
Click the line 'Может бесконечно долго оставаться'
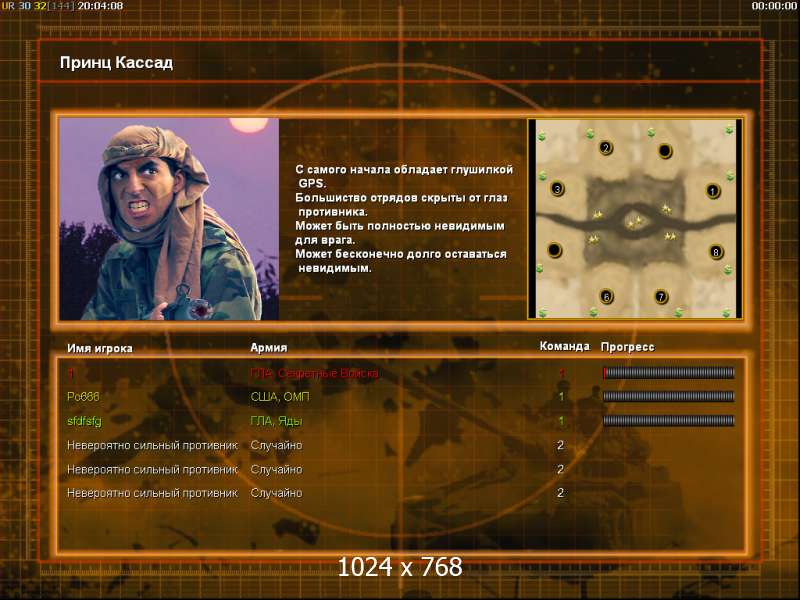[x=401, y=254]
